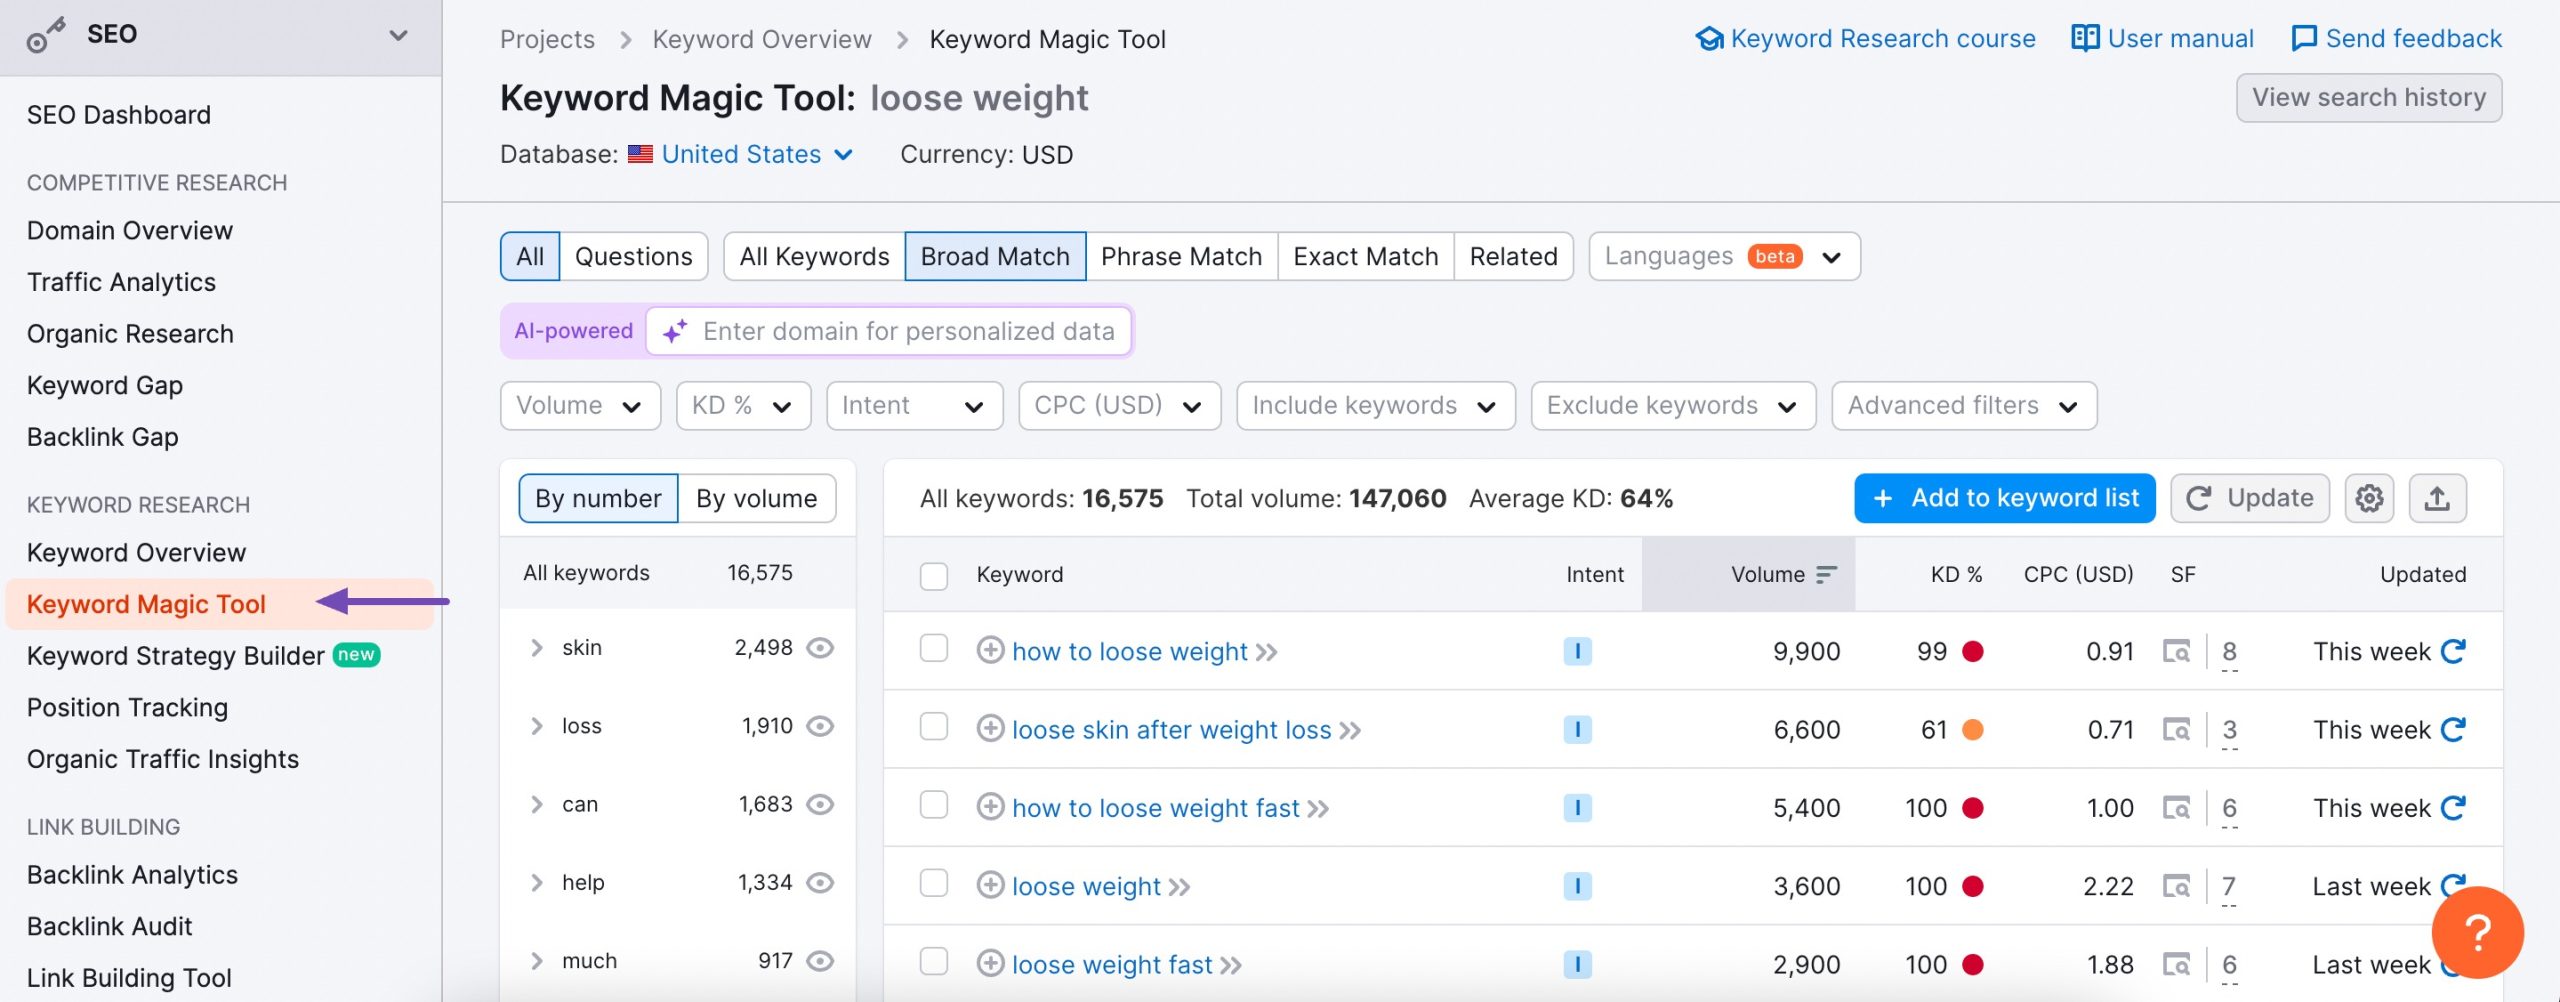2560x1002 pixels.
Task: Click intent badge in 'how to loose weight fast' row
Action: pyautogui.click(x=1577, y=807)
